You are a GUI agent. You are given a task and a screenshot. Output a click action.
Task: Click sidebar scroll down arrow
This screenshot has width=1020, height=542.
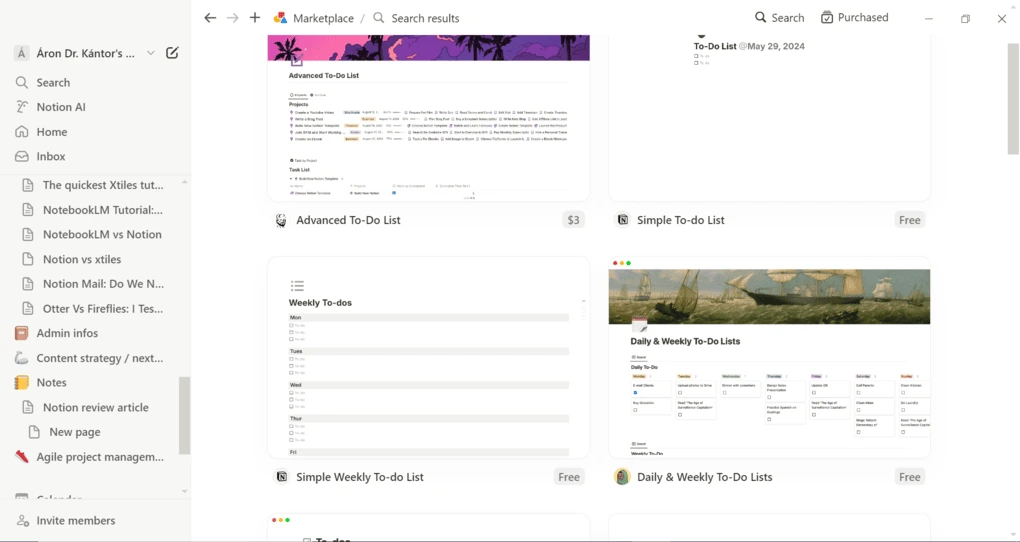coord(185,492)
